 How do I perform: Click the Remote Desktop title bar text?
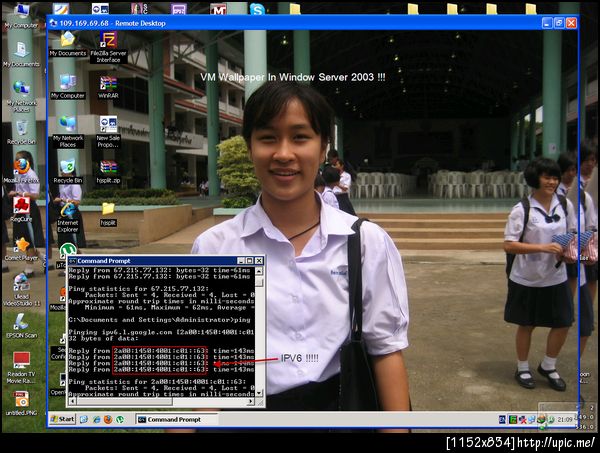112,23
